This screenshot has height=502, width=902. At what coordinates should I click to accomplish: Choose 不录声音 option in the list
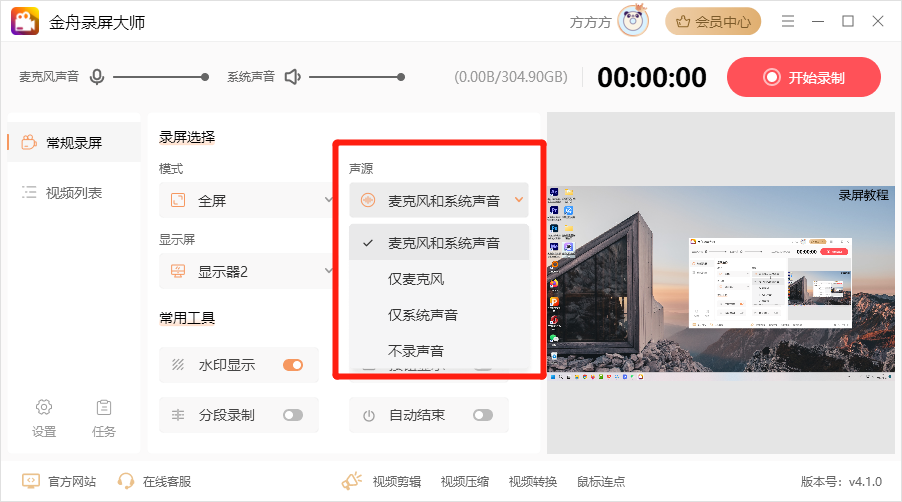pyautogui.click(x=416, y=351)
